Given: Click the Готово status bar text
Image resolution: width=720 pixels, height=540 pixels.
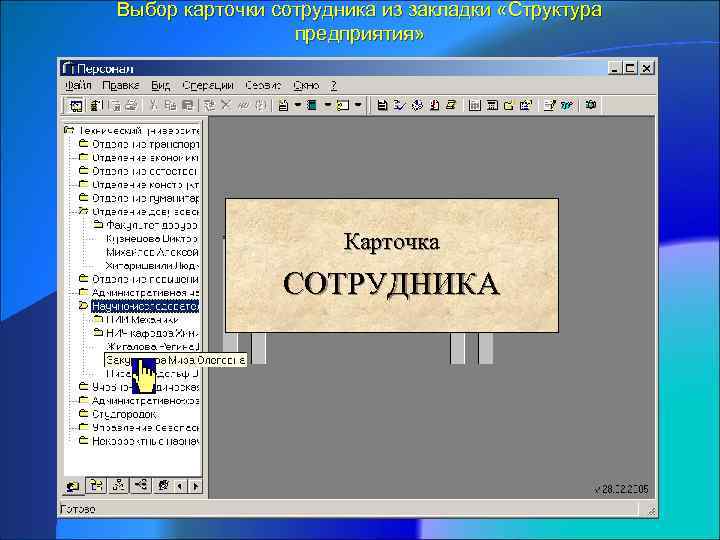Looking at the screenshot, I should [x=78, y=509].
